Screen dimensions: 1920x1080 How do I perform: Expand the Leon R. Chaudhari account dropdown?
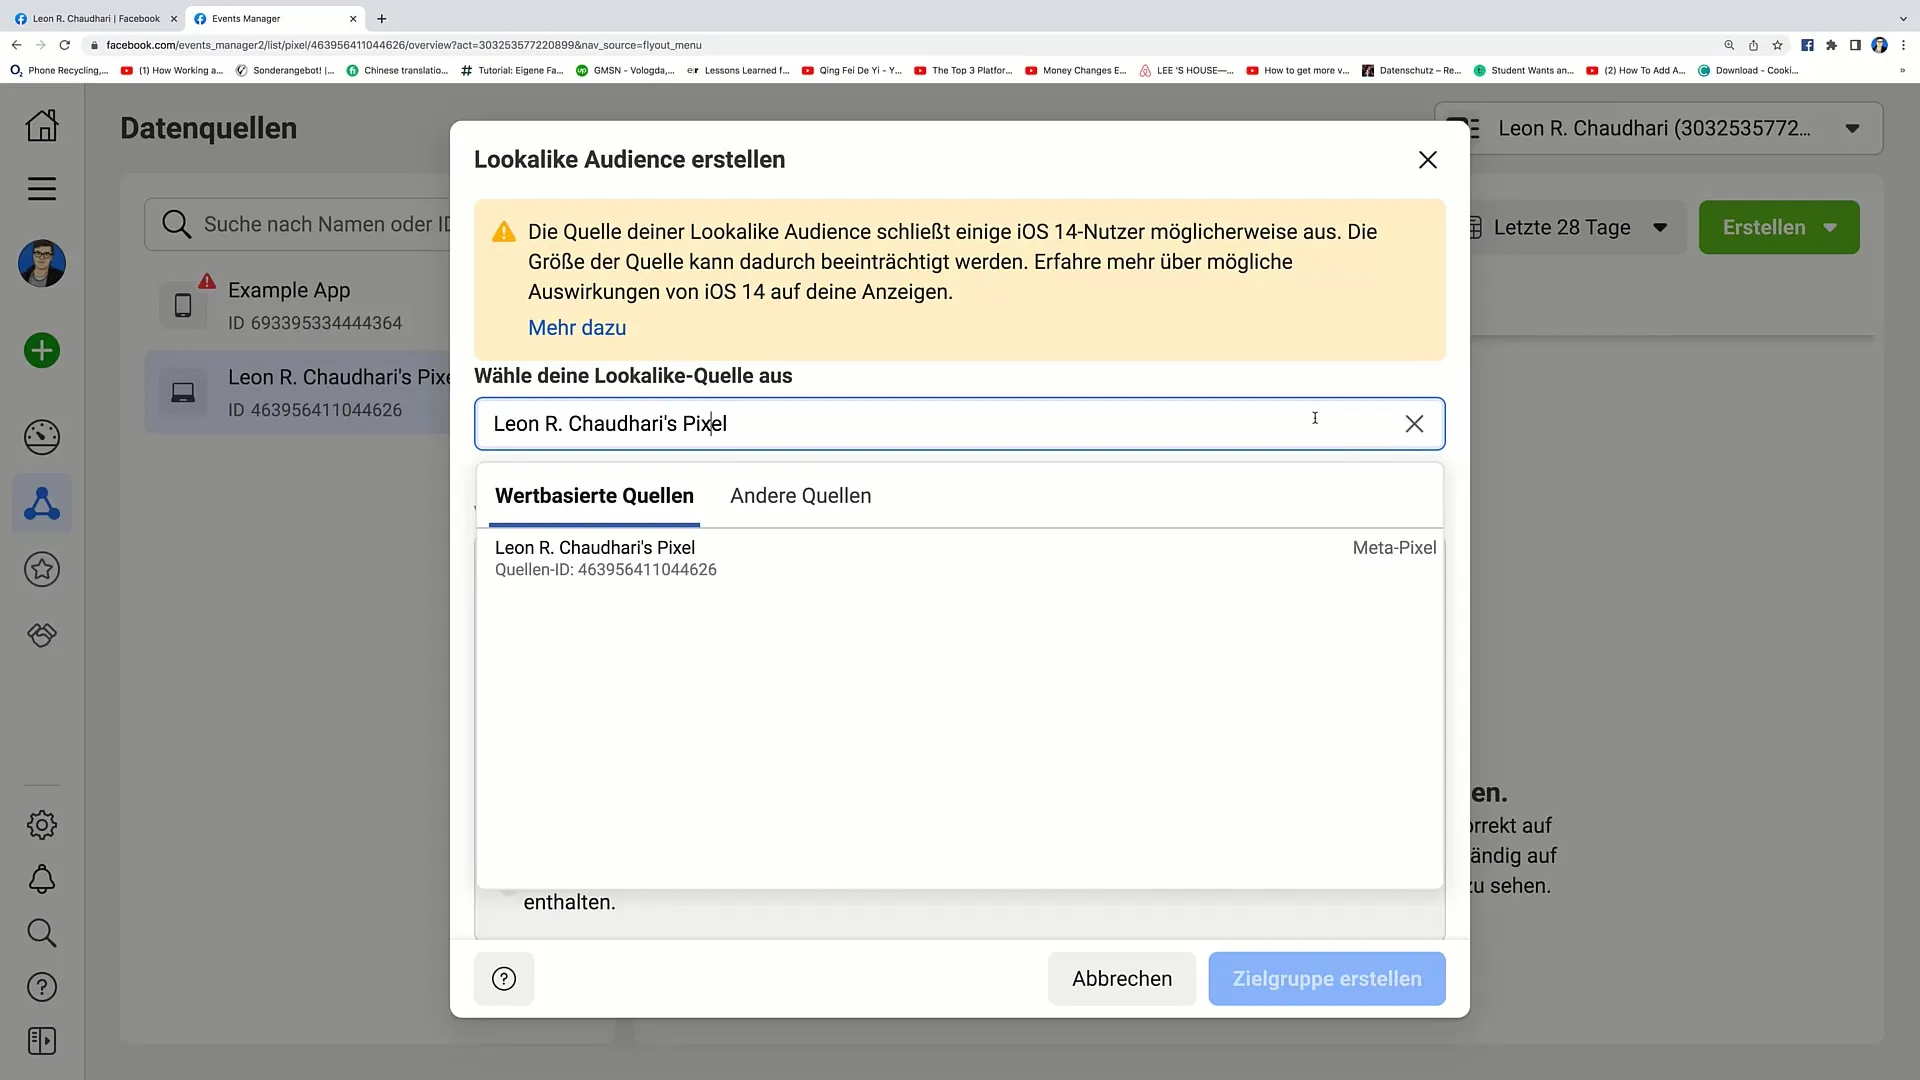click(x=1853, y=128)
